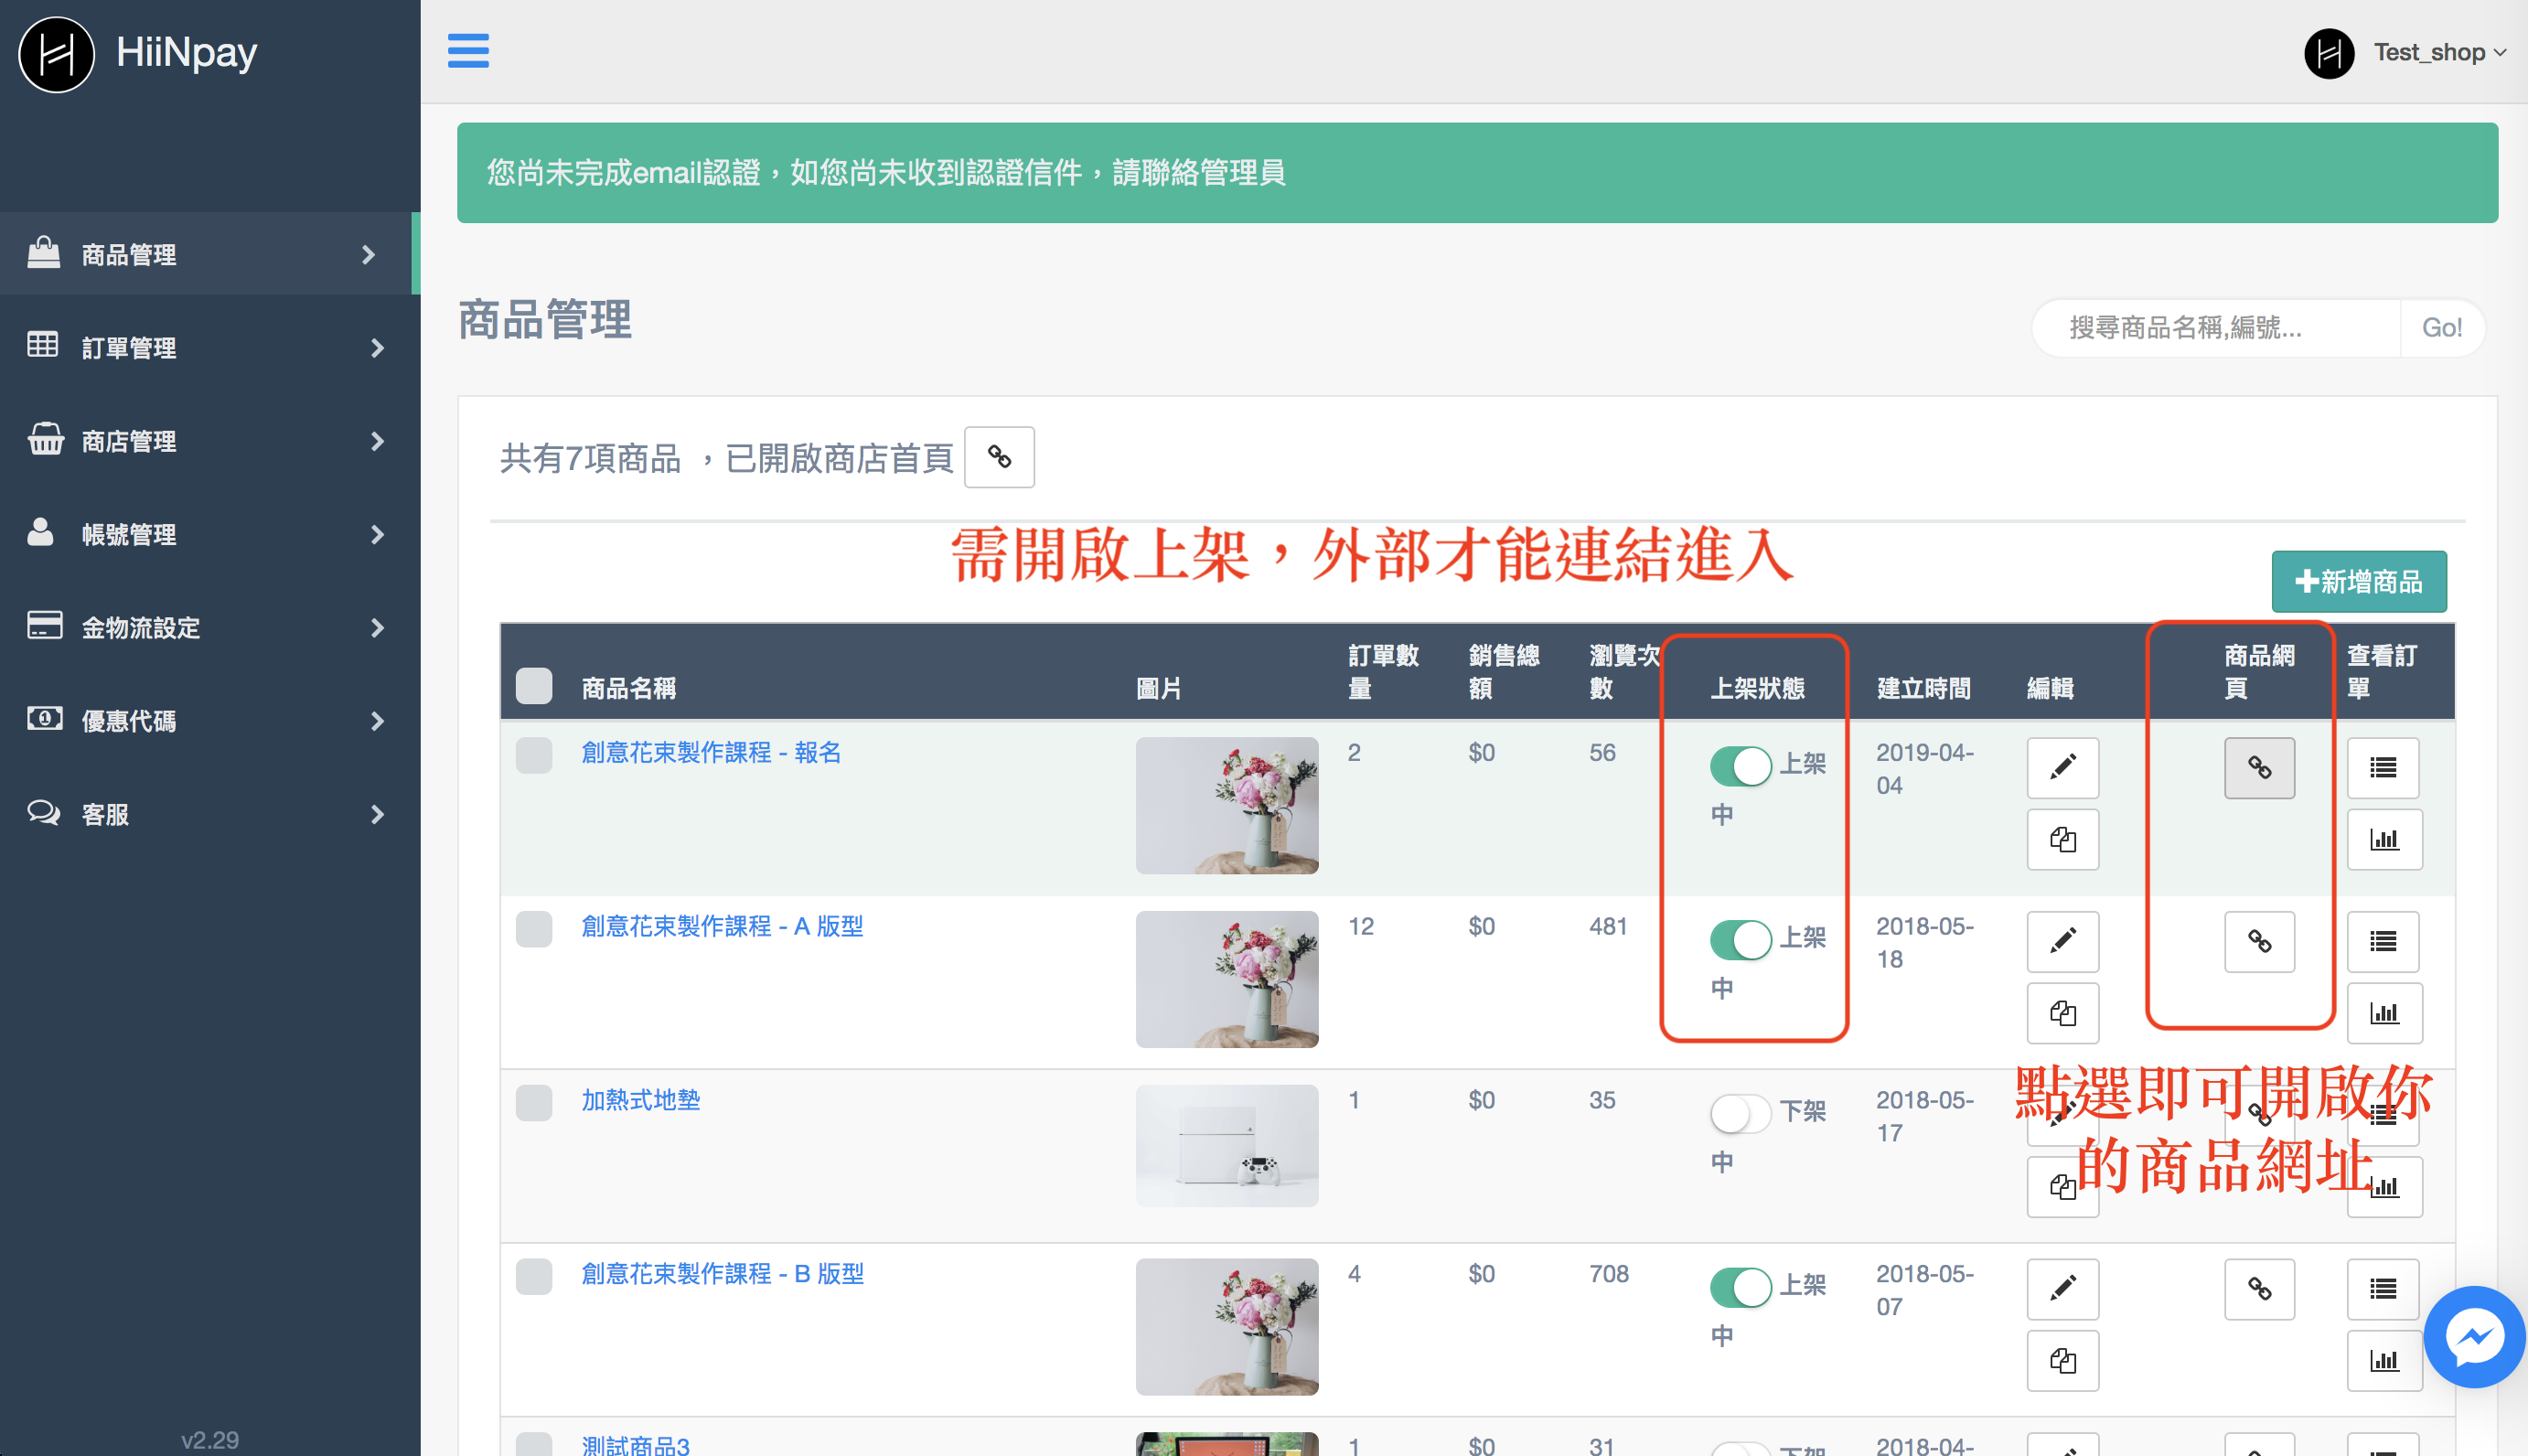Open 帳號管理 in the sidebar
The width and height of the screenshot is (2528, 1456).
pos(210,535)
